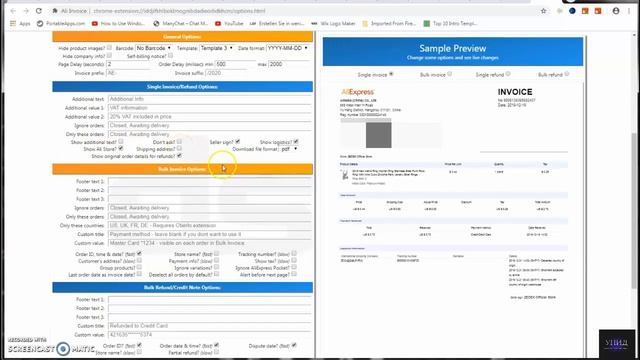640x360 pixels.
Task: Click the Invoice prefix field
Action: click(128, 73)
